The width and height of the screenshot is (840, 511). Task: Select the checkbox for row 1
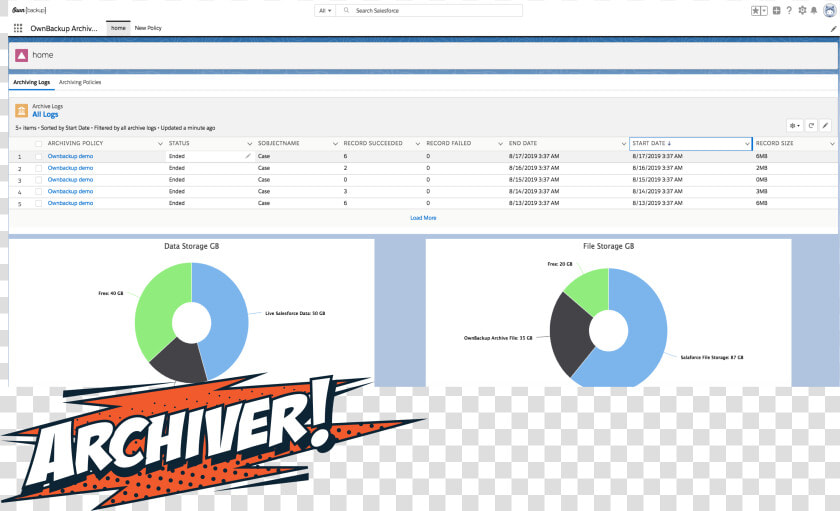click(x=38, y=156)
